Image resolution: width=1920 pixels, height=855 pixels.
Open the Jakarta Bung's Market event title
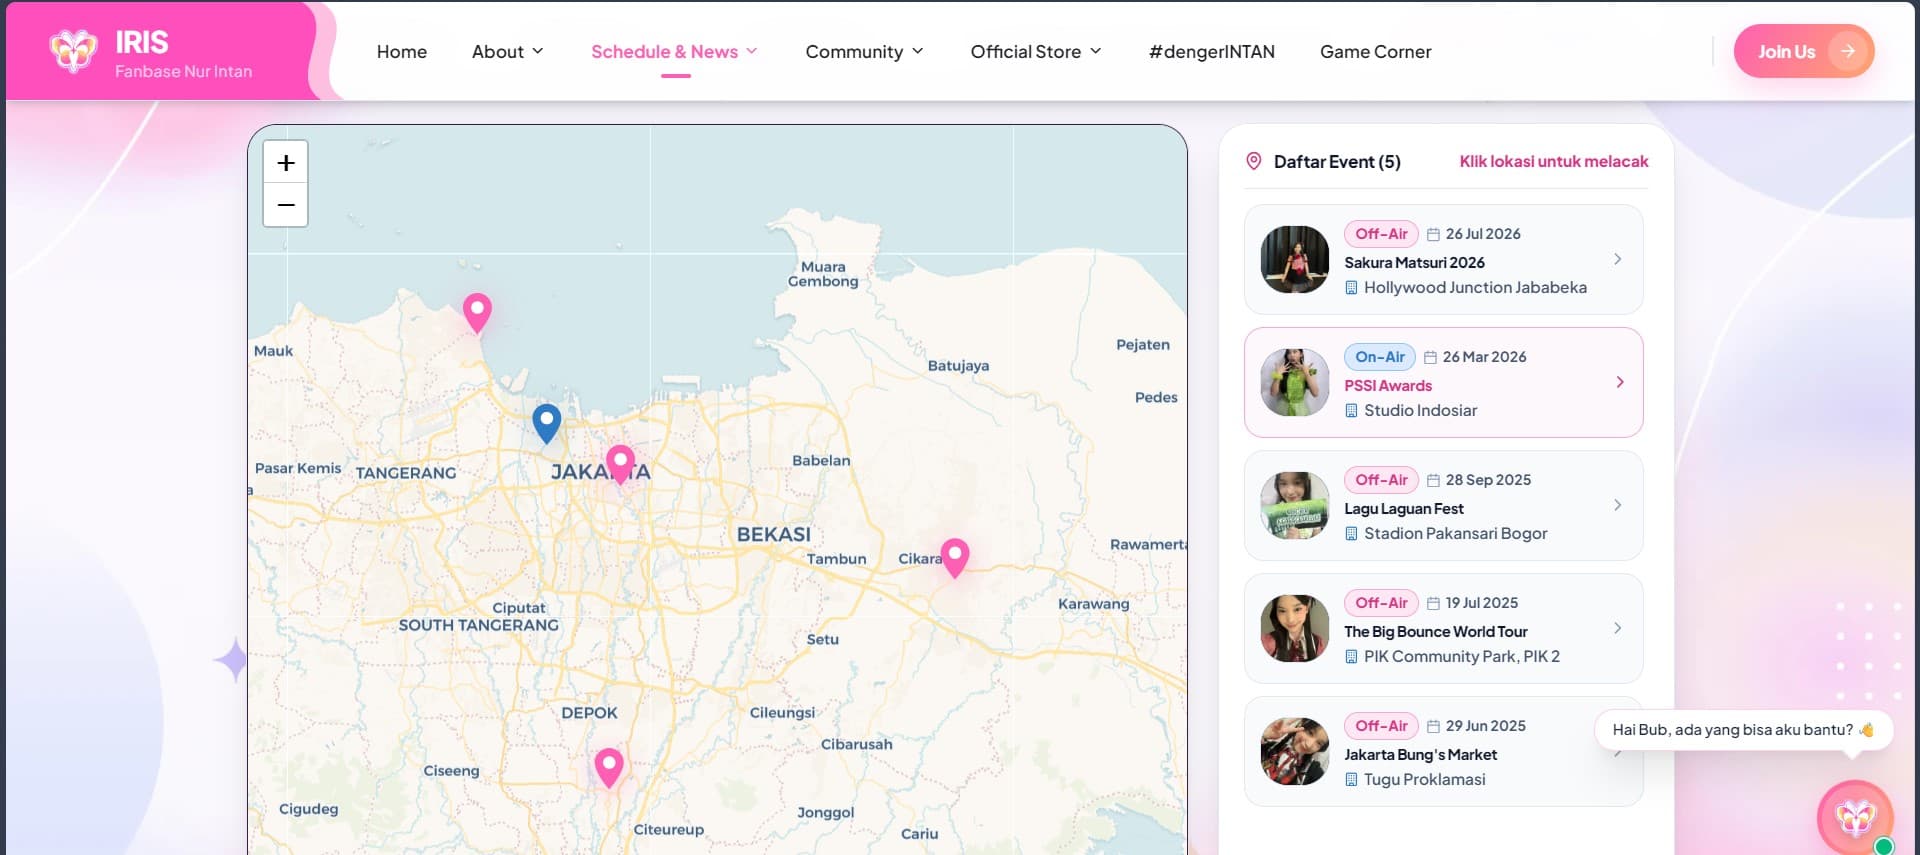[x=1420, y=755]
